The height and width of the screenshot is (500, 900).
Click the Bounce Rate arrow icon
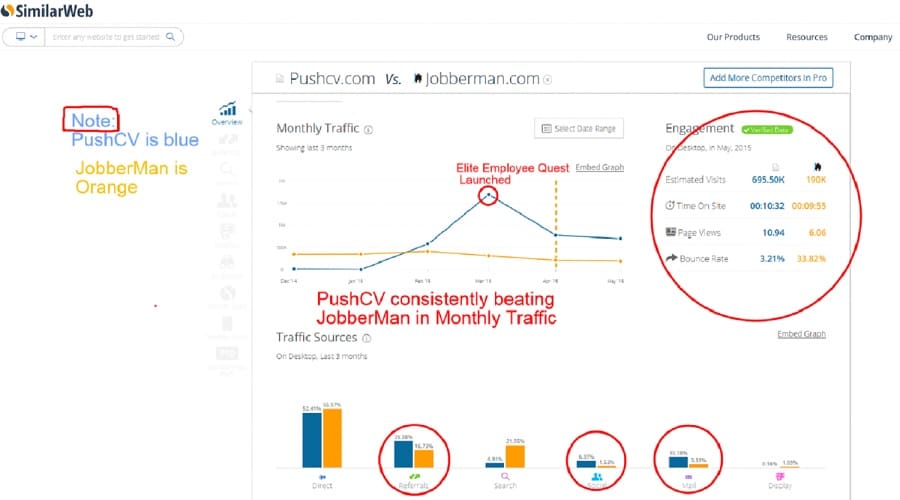[x=671, y=258]
